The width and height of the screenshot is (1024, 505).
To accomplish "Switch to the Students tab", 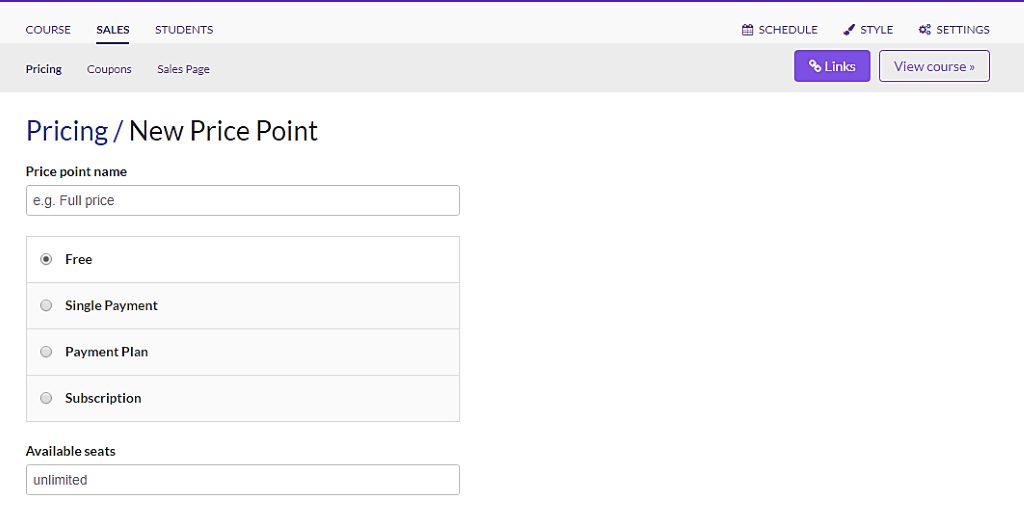I will [x=184, y=29].
